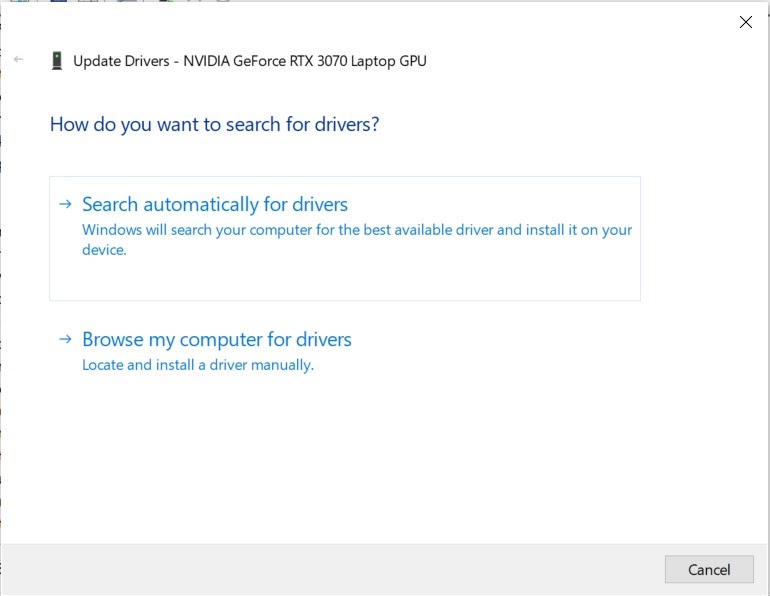Close the Update Drivers dialog
Screen dimensions: 770x596
[x=745, y=22]
